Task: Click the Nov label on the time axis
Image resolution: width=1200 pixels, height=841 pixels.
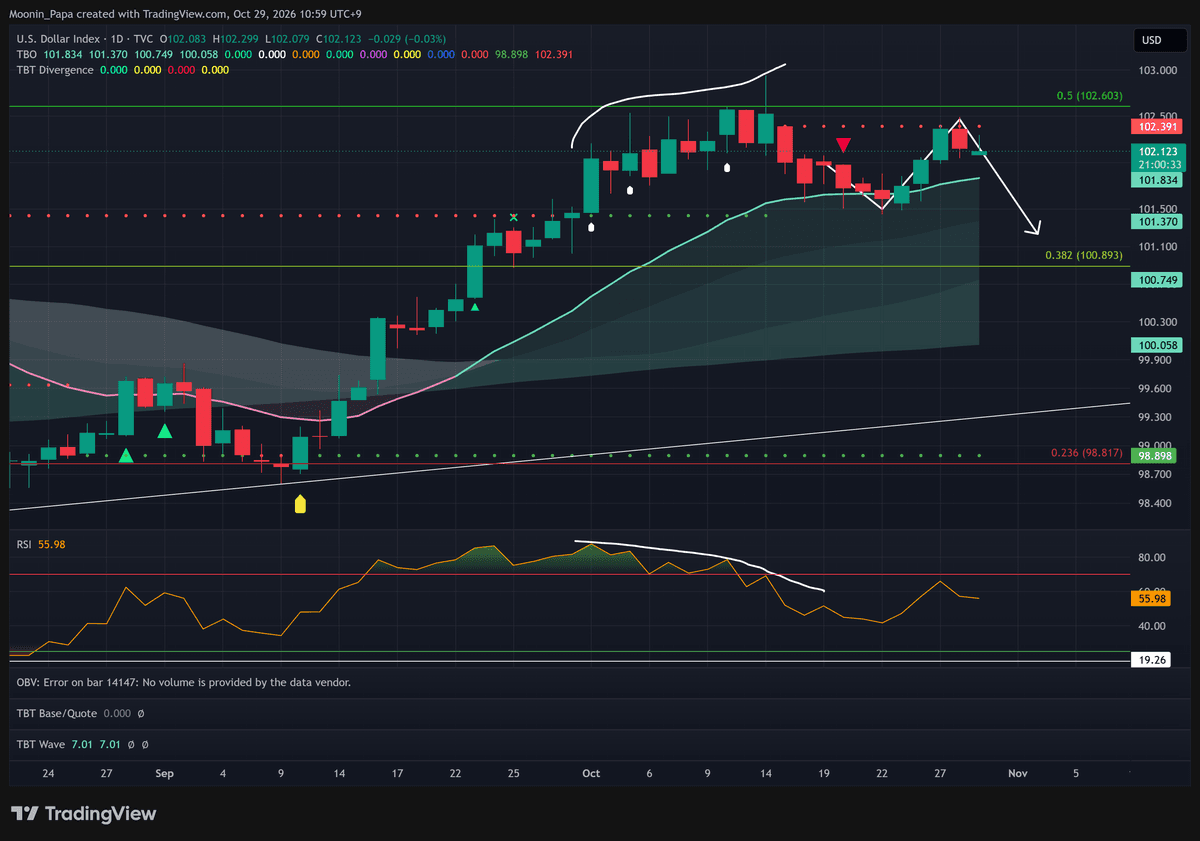Action: 1018,773
